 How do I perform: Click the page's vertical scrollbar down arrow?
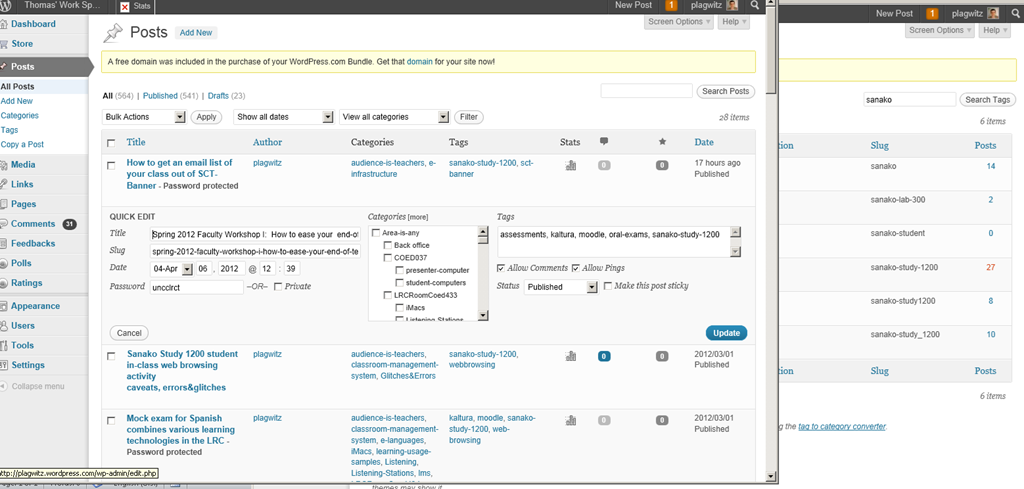tap(770, 475)
